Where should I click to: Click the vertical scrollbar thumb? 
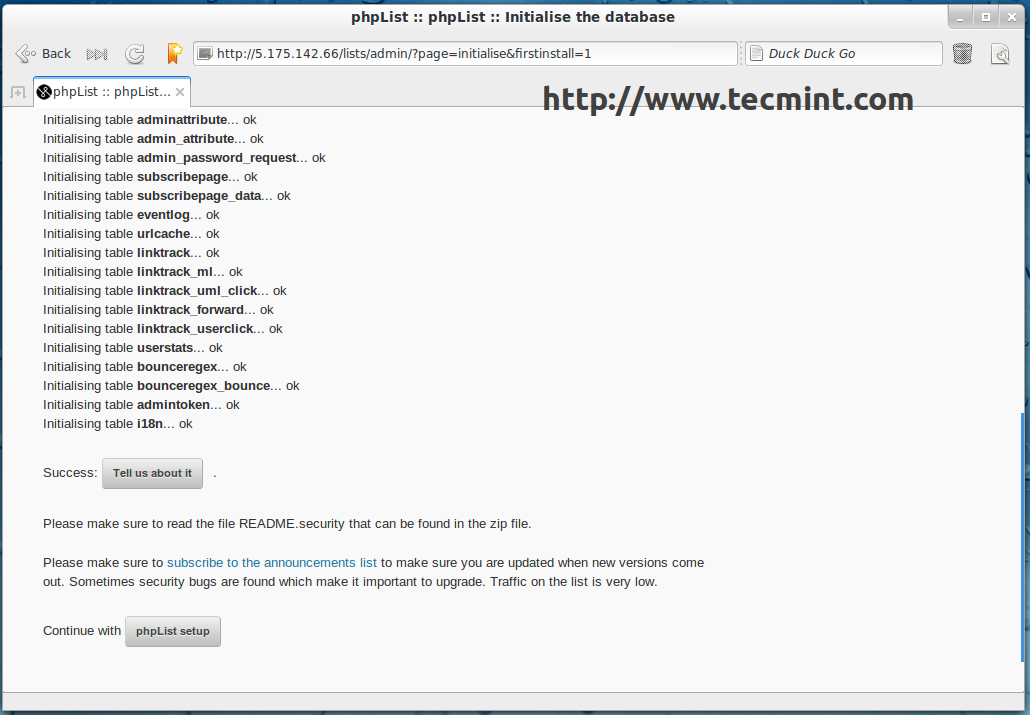1022,536
